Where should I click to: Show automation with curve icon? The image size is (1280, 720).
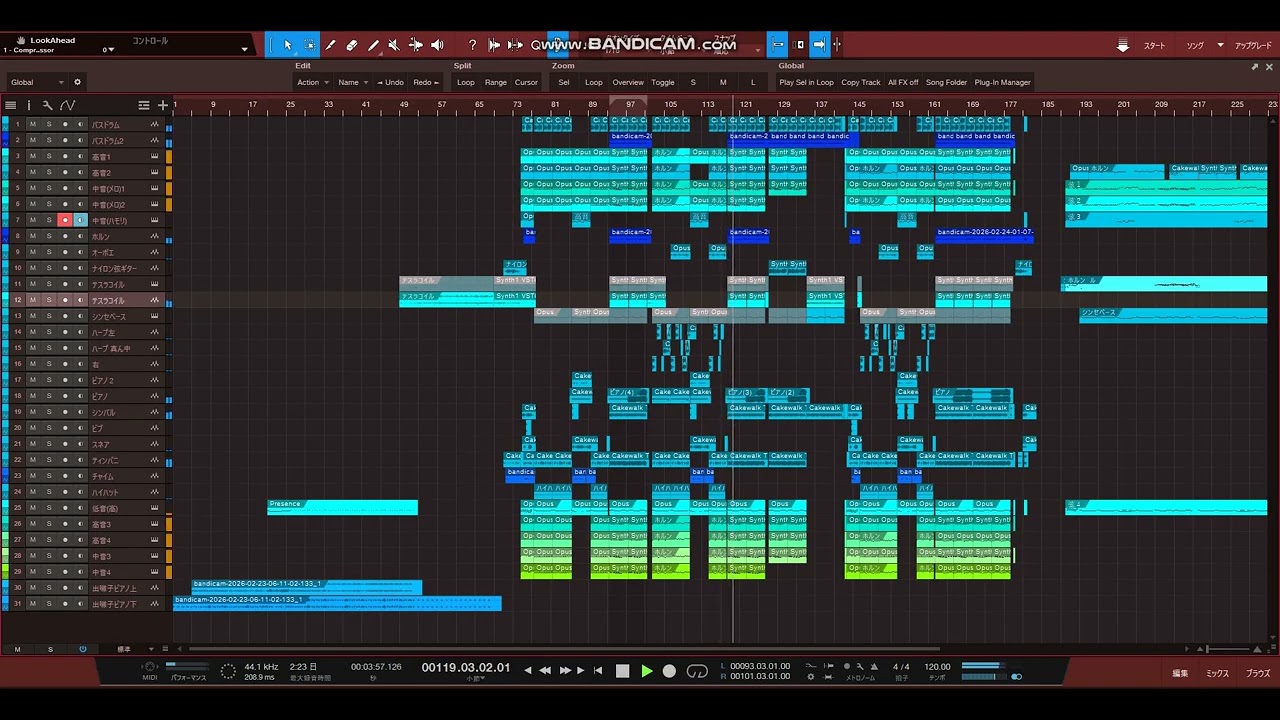(67, 105)
